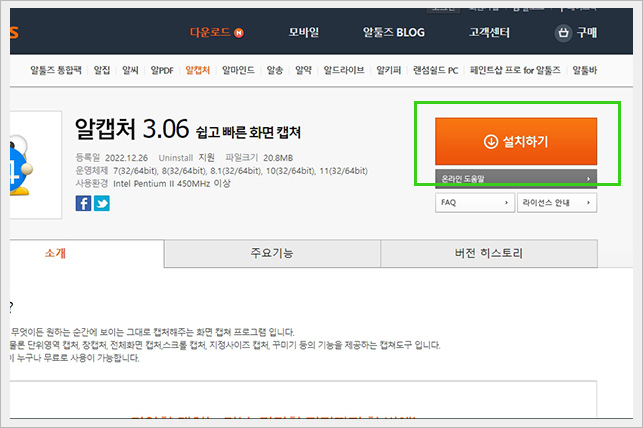Click the Facebook share icon

(83, 203)
